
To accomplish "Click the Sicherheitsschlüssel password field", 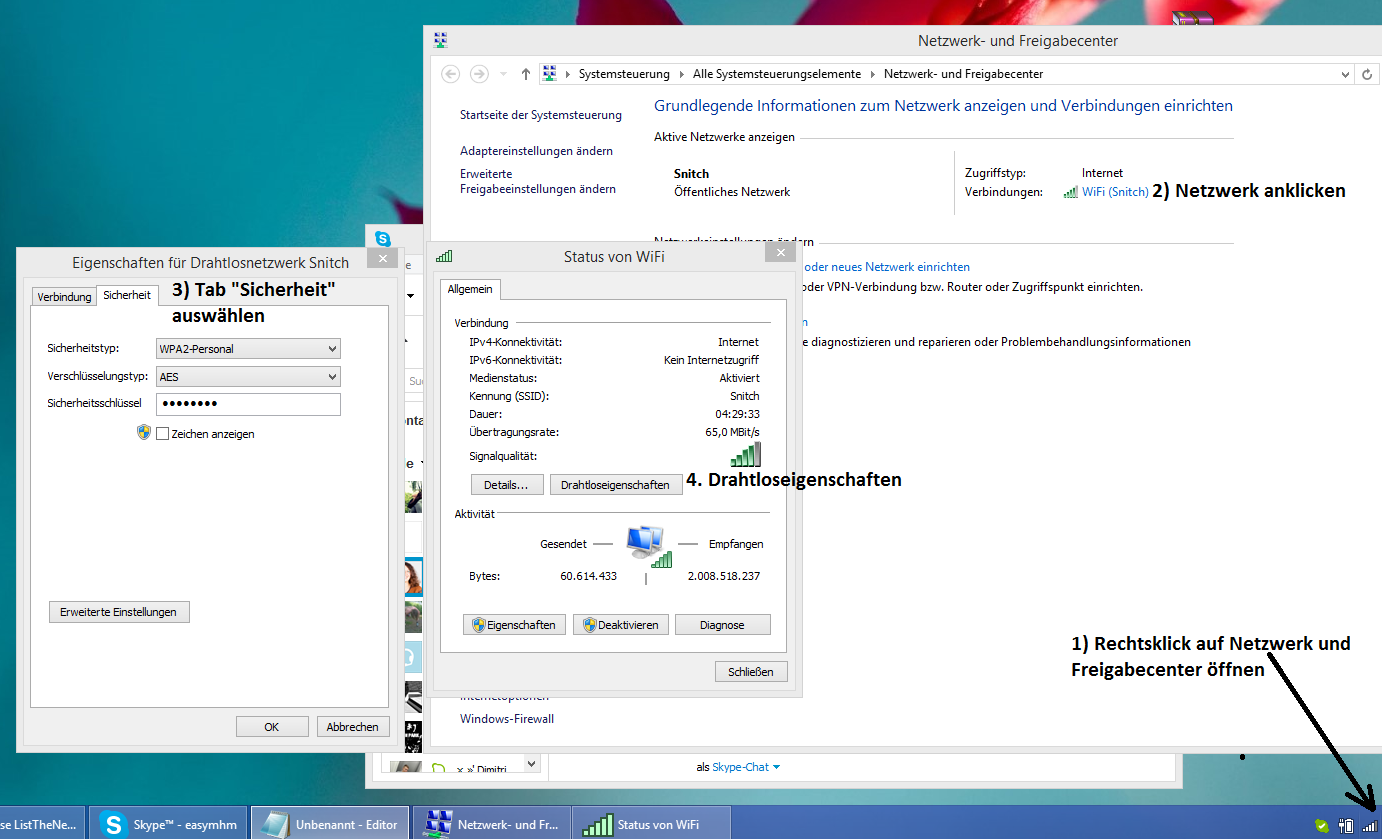I will [248, 404].
